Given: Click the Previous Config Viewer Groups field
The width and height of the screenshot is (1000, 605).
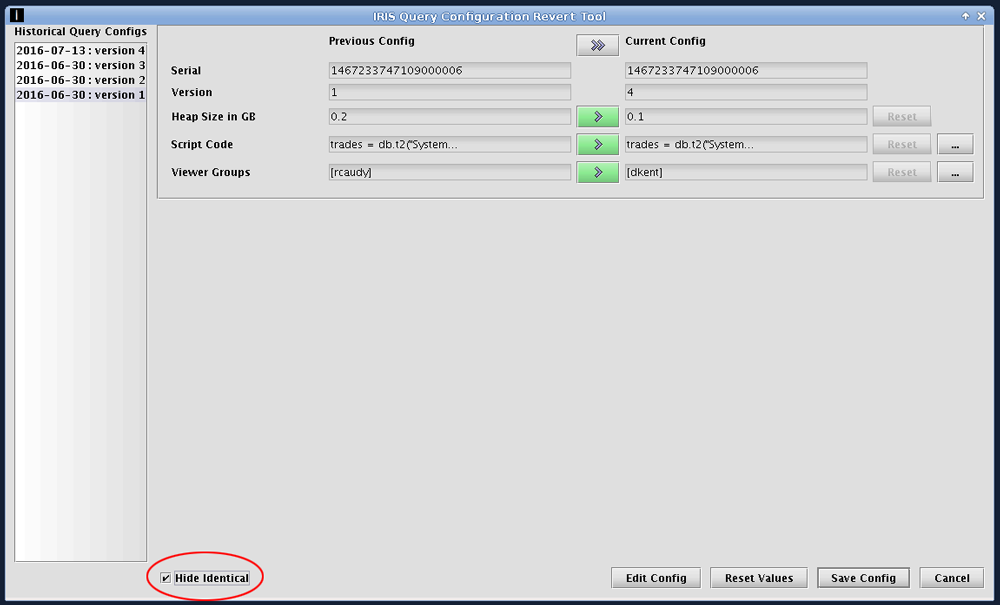Looking at the screenshot, I should coord(450,172).
